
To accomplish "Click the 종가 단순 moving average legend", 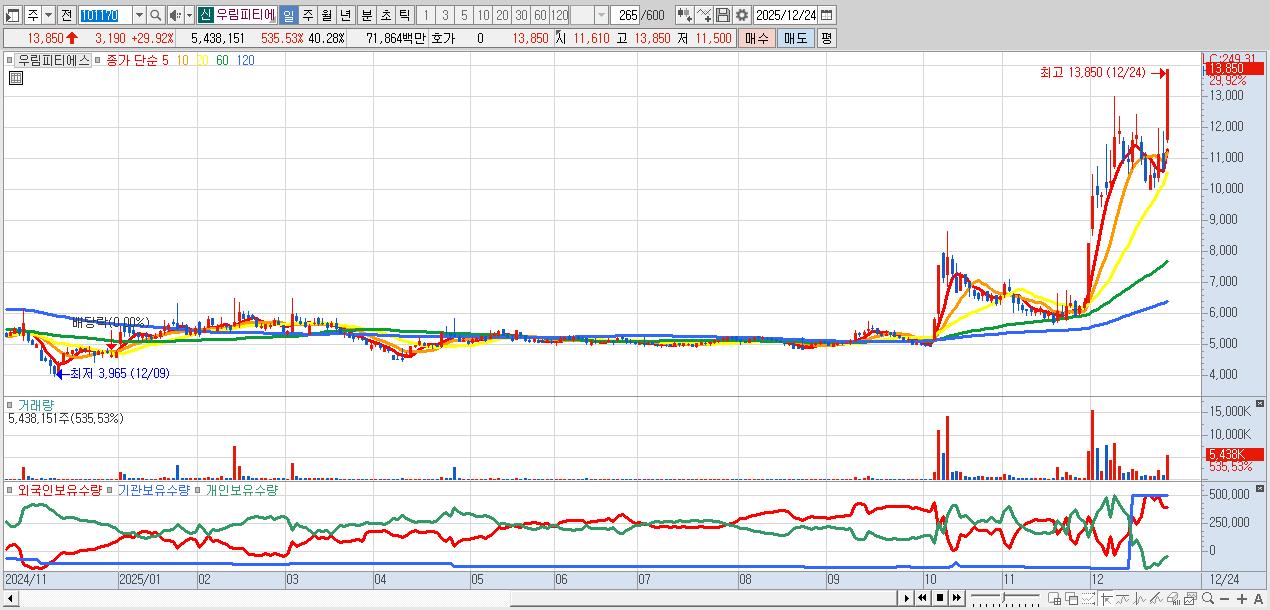I will [133, 60].
